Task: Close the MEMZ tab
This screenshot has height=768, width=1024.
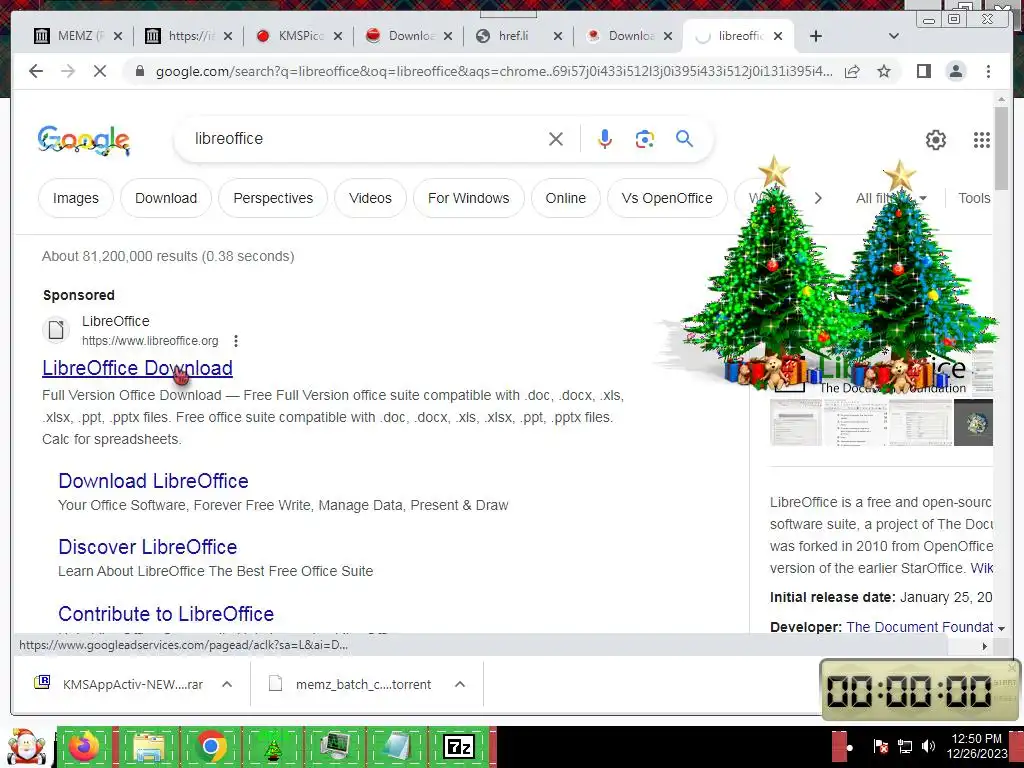Action: [118, 36]
